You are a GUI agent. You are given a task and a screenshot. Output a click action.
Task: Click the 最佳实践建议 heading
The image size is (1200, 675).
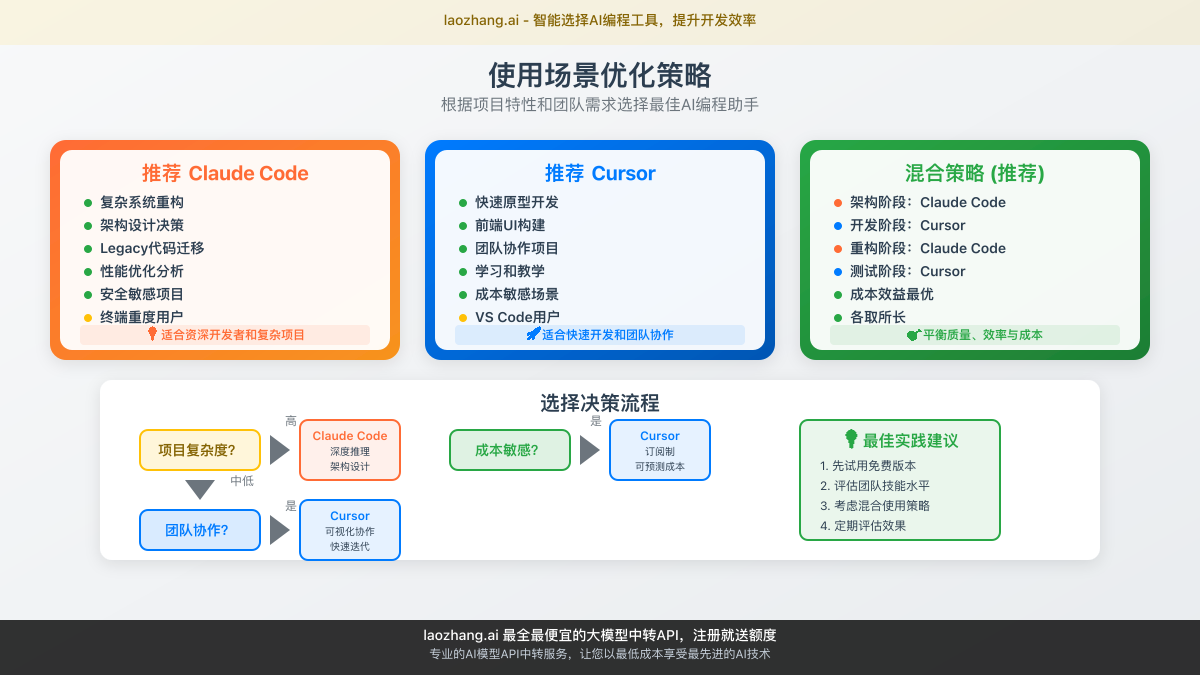[x=911, y=440]
